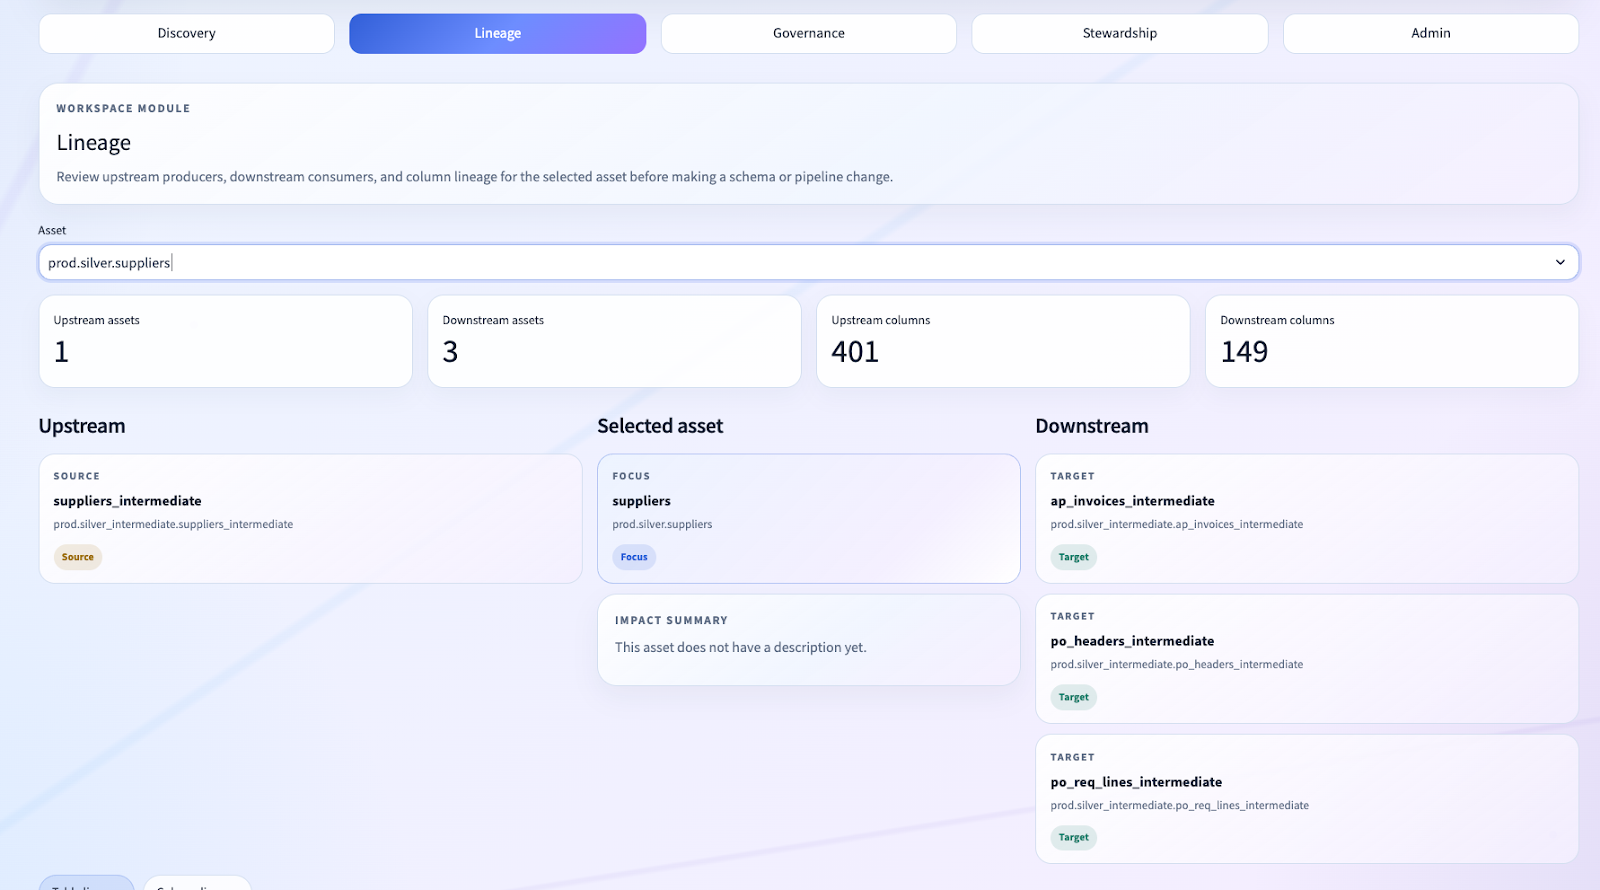Switch to the Column lineage view toggle
The image size is (1600, 890).
(x=197, y=884)
